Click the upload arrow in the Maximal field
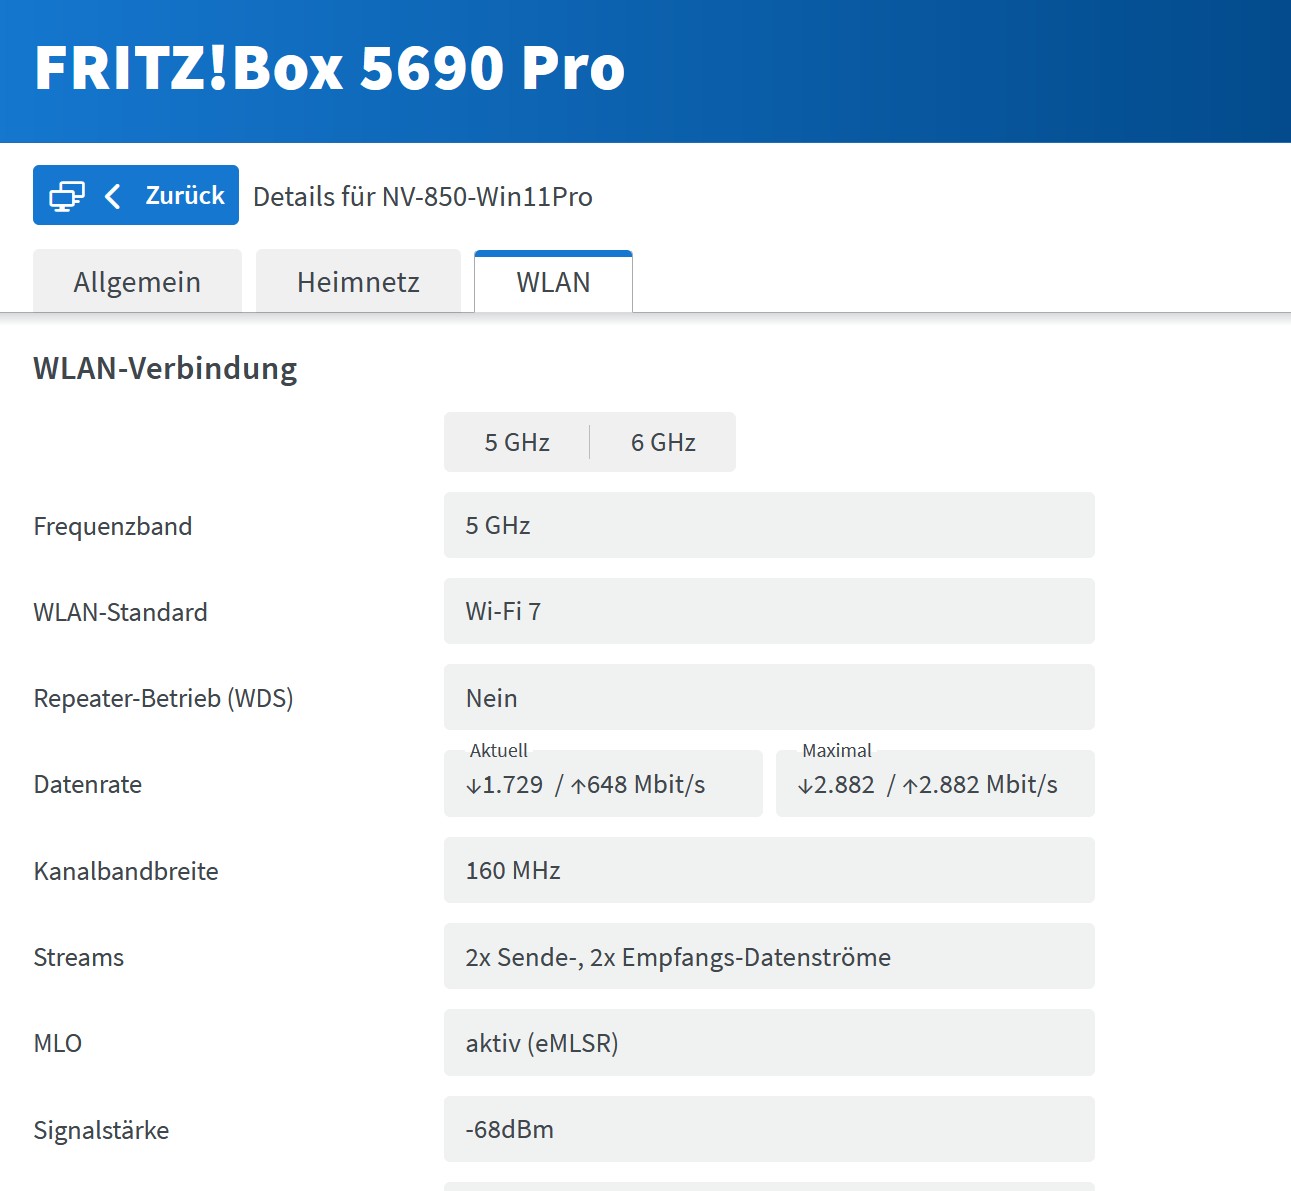 [x=911, y=784]
